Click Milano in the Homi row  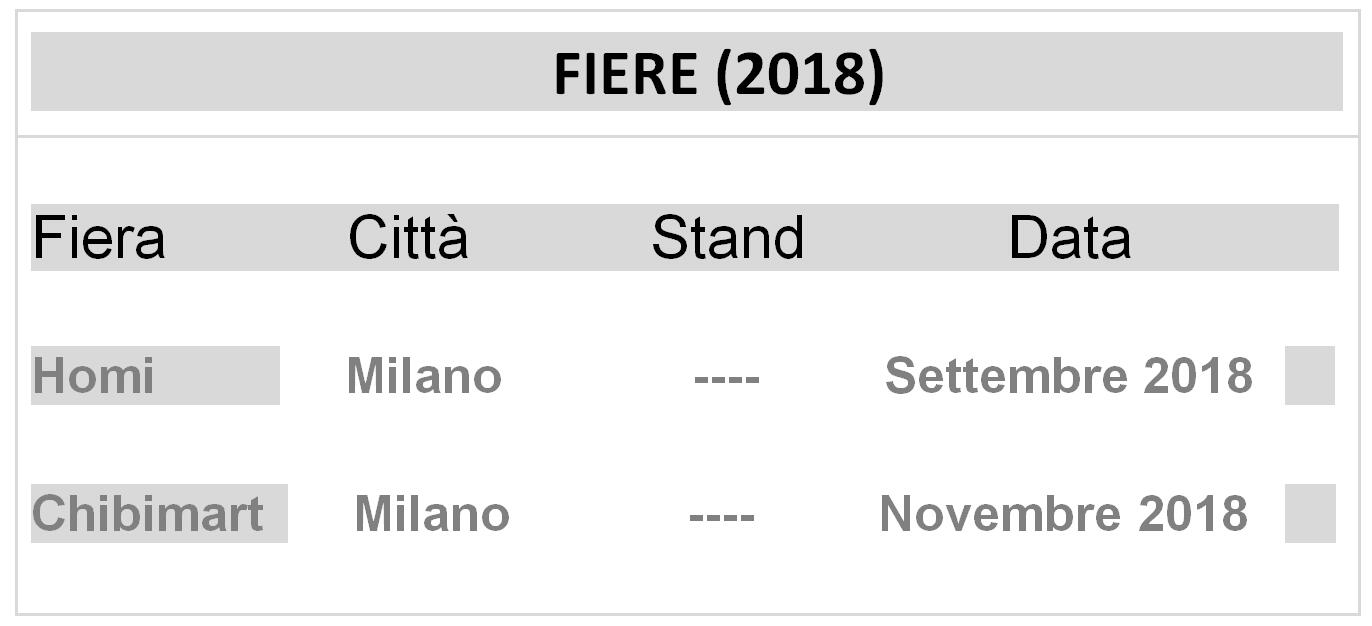pyautogui.click(x=424, y=376)
